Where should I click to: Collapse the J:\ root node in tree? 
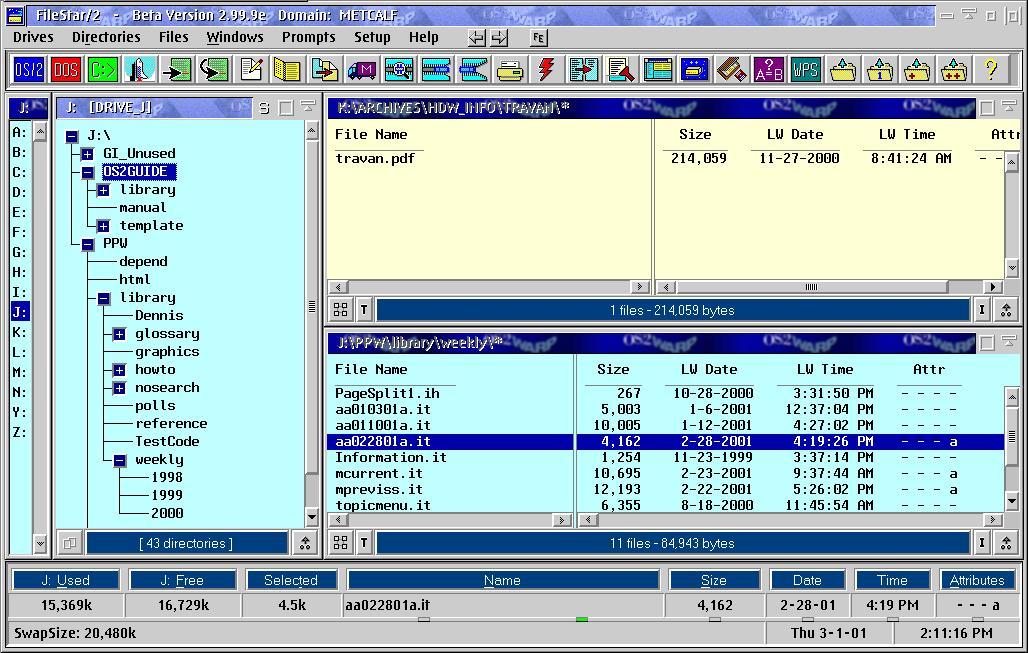(72, 136)
